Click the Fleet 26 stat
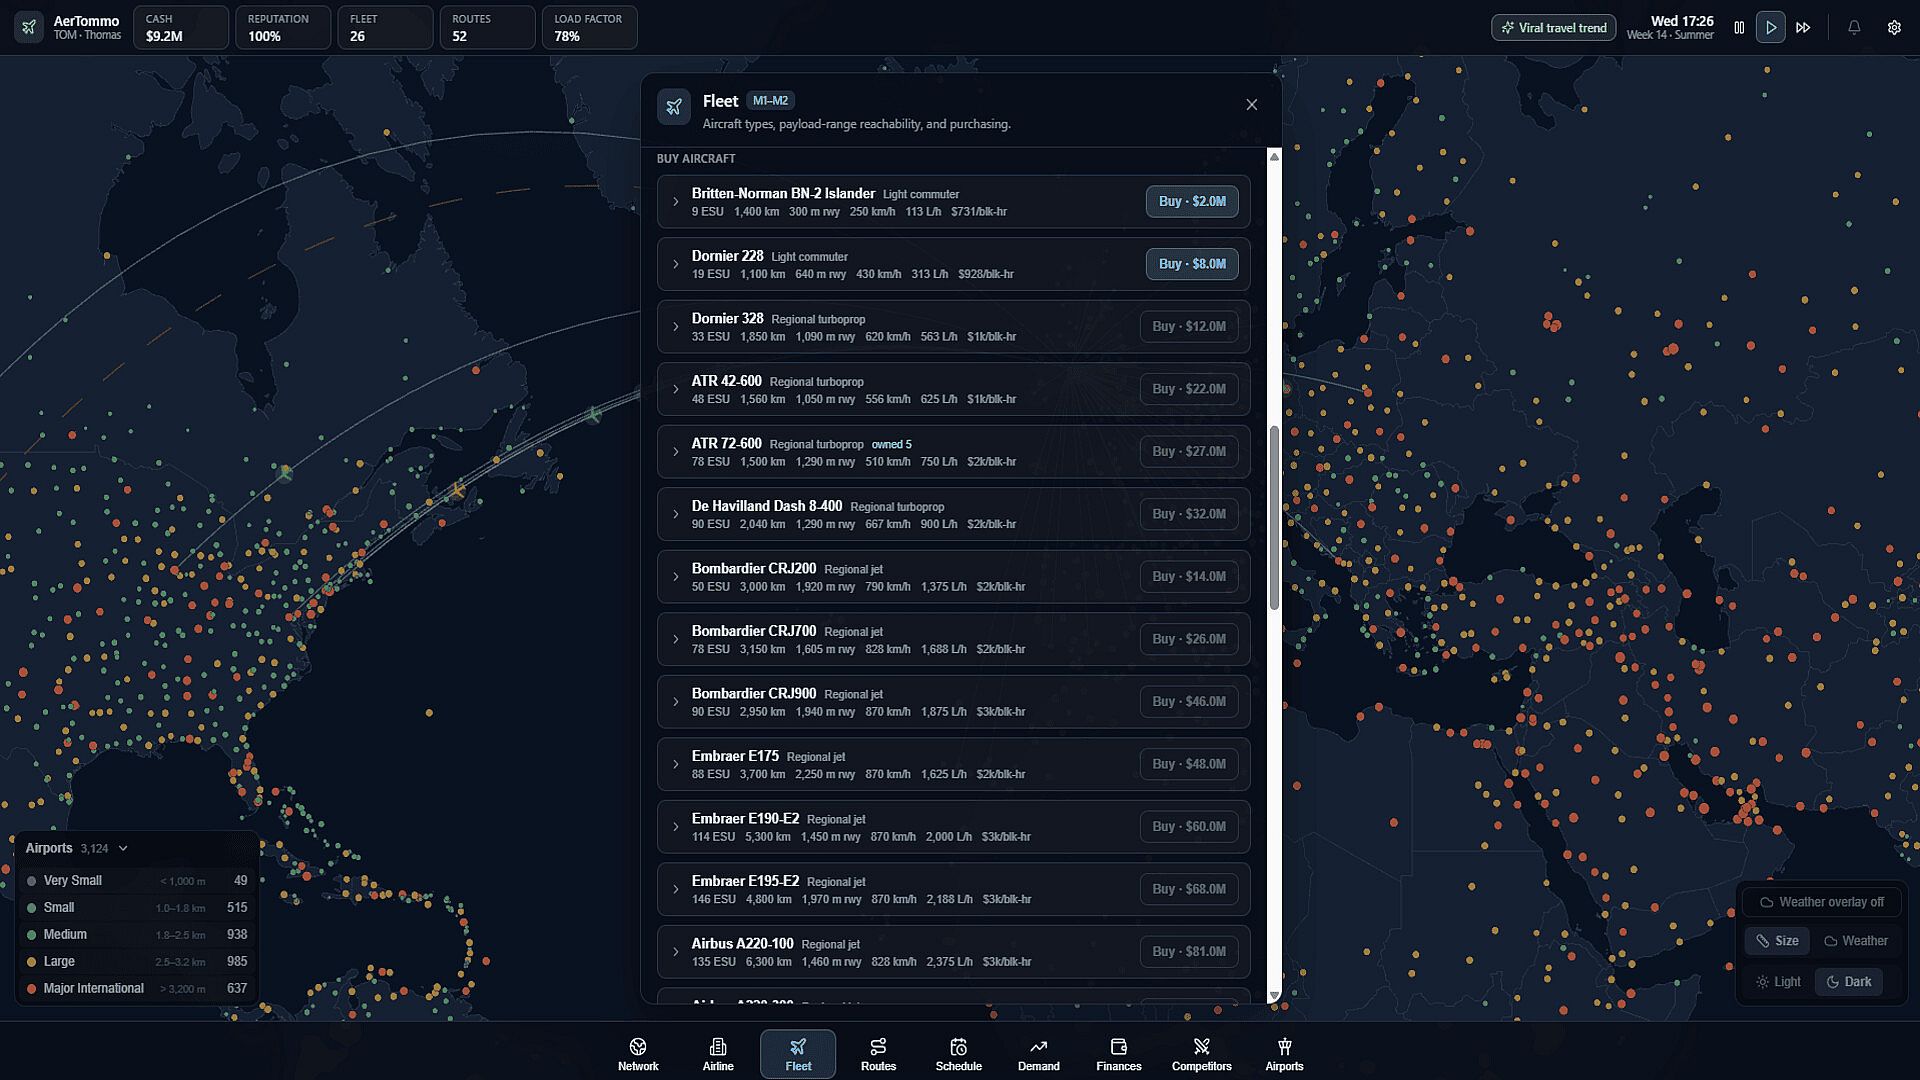This screenshot has height=1080, width=1920. [x=385, y=28]
